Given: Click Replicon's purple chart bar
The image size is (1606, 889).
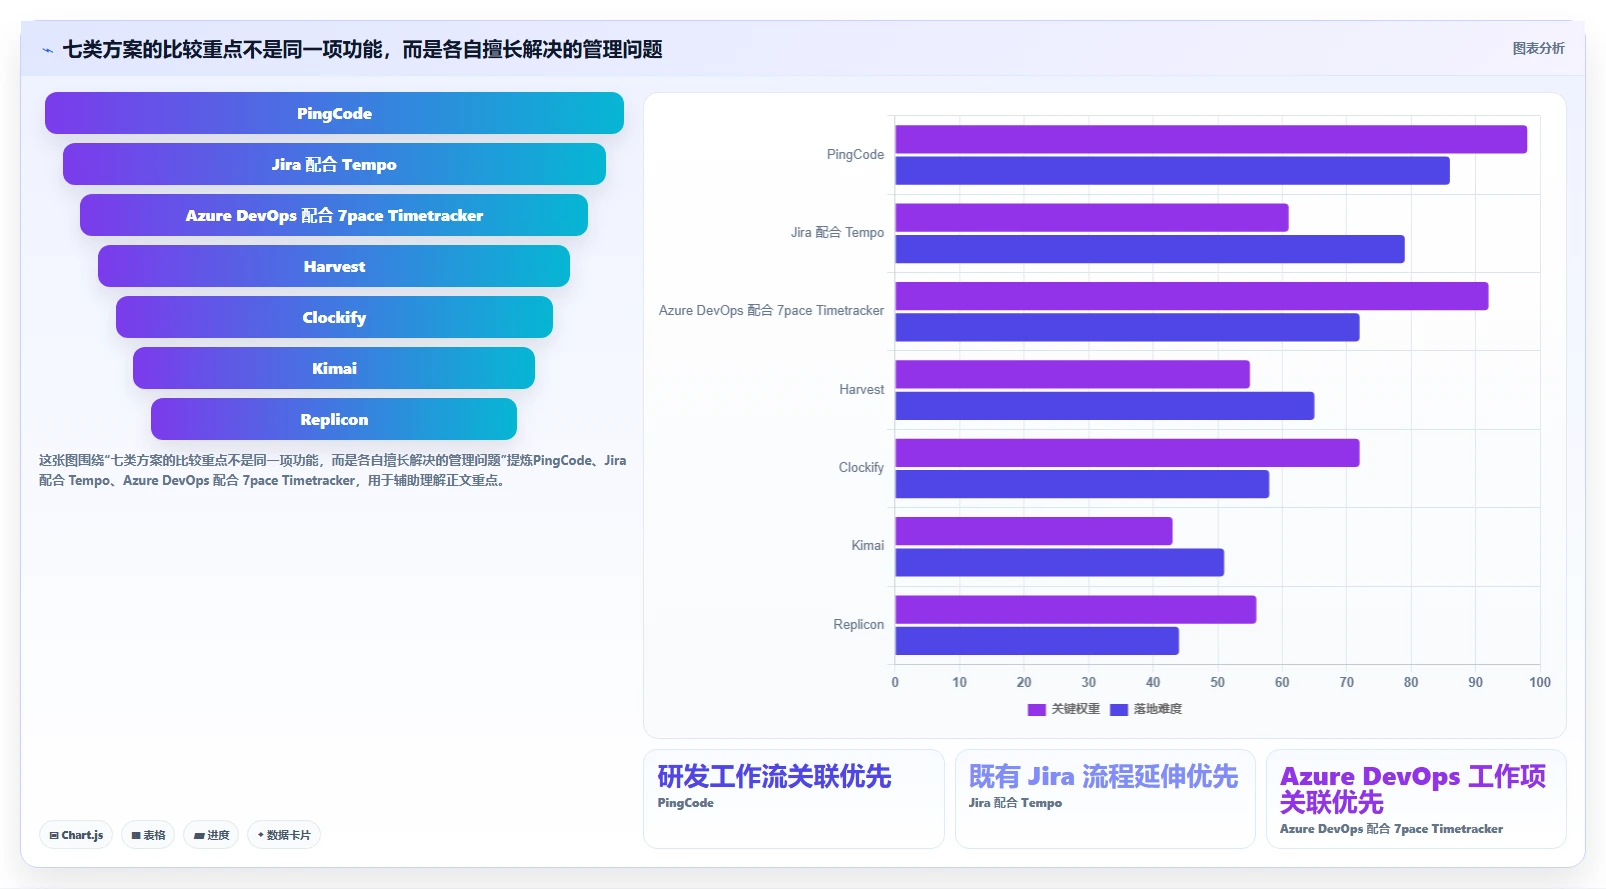Looking at the screenshot, I should coord(1076,610).
